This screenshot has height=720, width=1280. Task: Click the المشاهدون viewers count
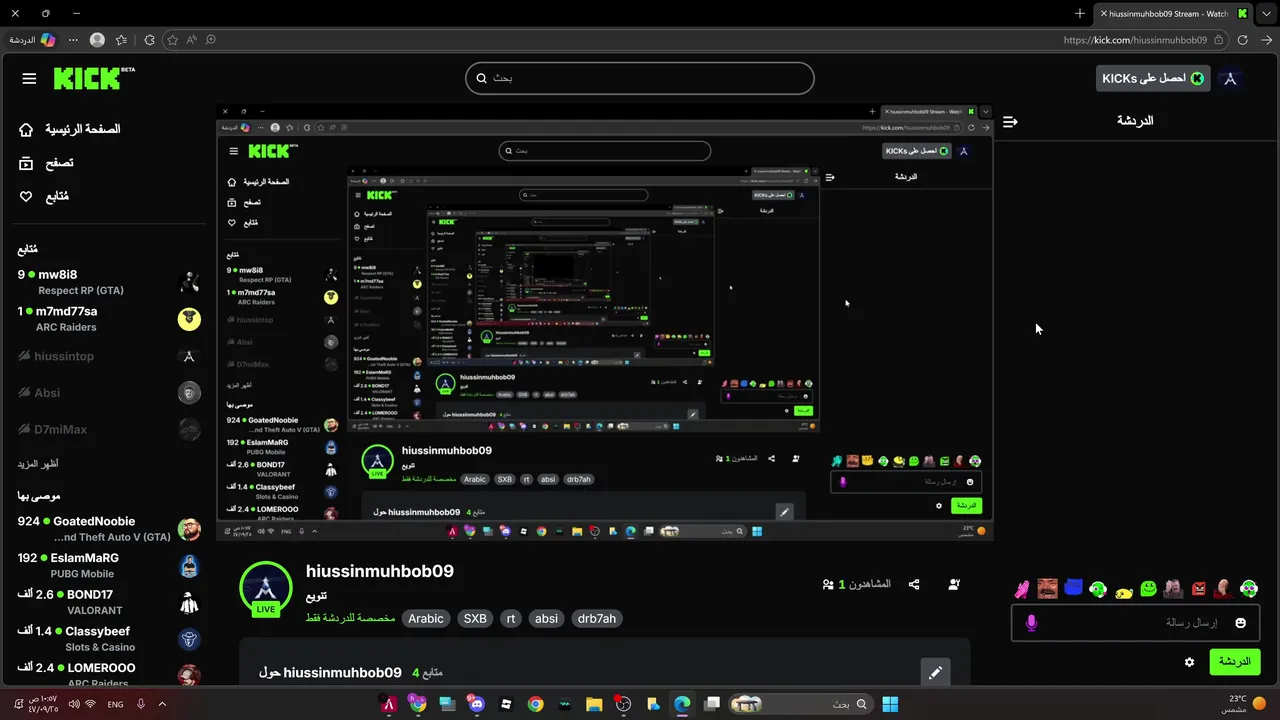(856, 584)
